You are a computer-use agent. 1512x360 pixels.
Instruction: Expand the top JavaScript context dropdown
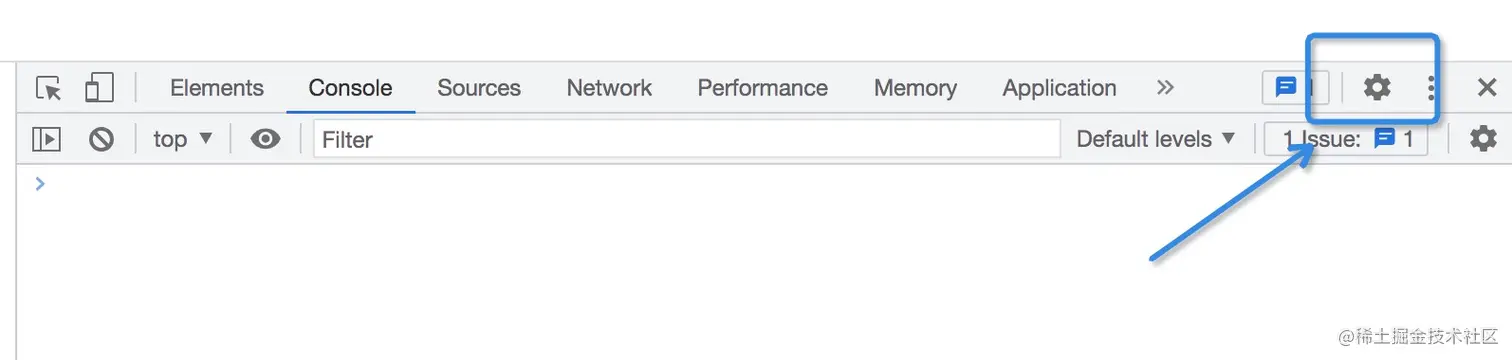[x=183, y=139]
